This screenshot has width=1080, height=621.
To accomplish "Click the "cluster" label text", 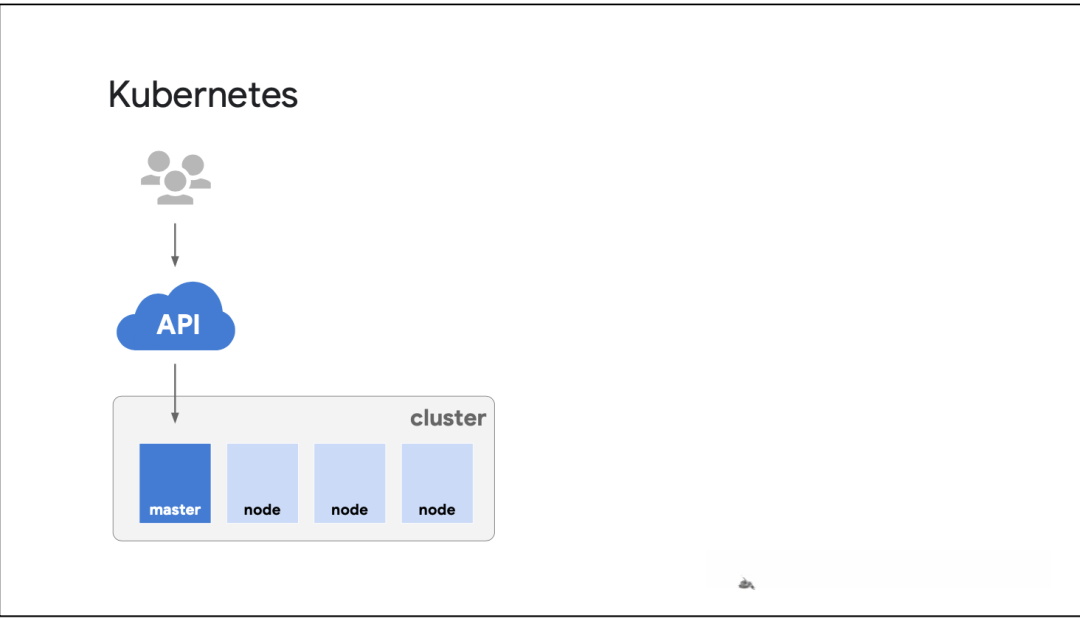I will tap(448, 418).
